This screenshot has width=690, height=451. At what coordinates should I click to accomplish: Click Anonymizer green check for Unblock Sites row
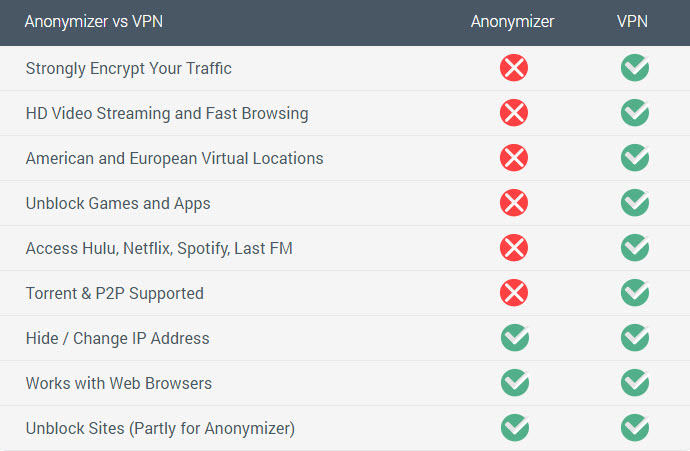tap(515, 428)
